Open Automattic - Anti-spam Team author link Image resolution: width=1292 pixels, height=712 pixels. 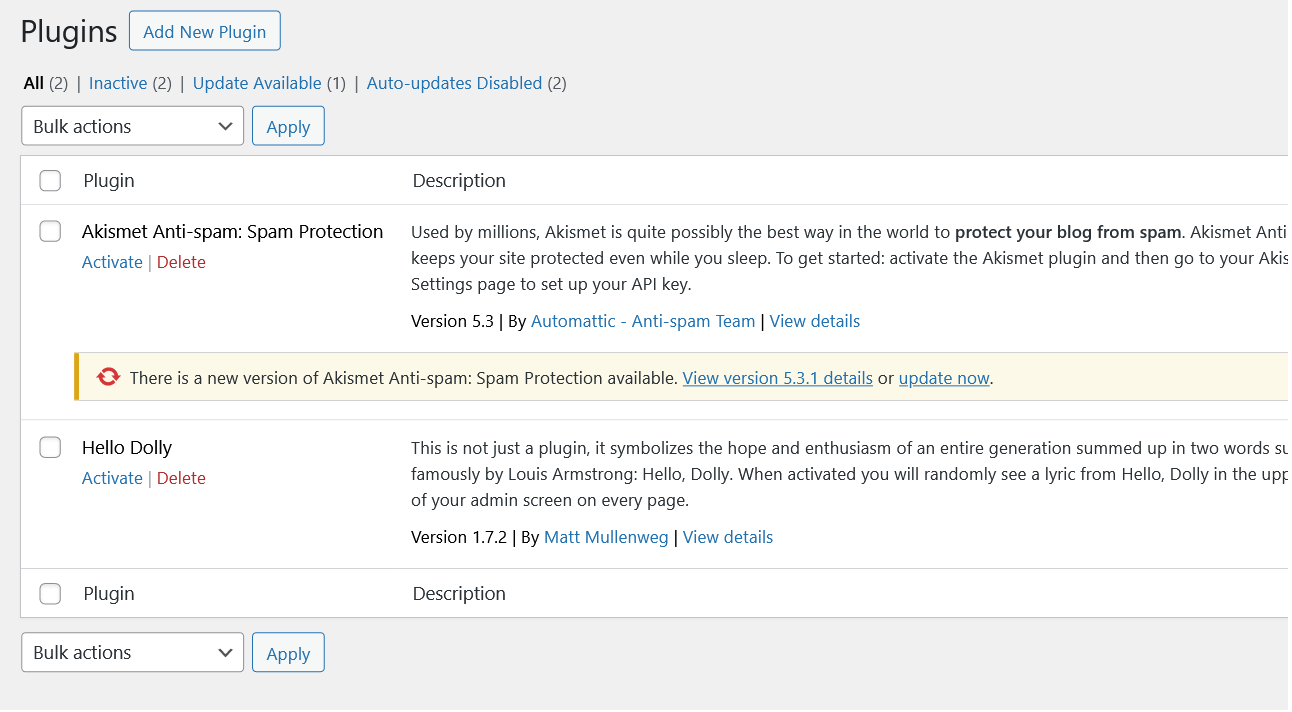click(x=643, y=321)
